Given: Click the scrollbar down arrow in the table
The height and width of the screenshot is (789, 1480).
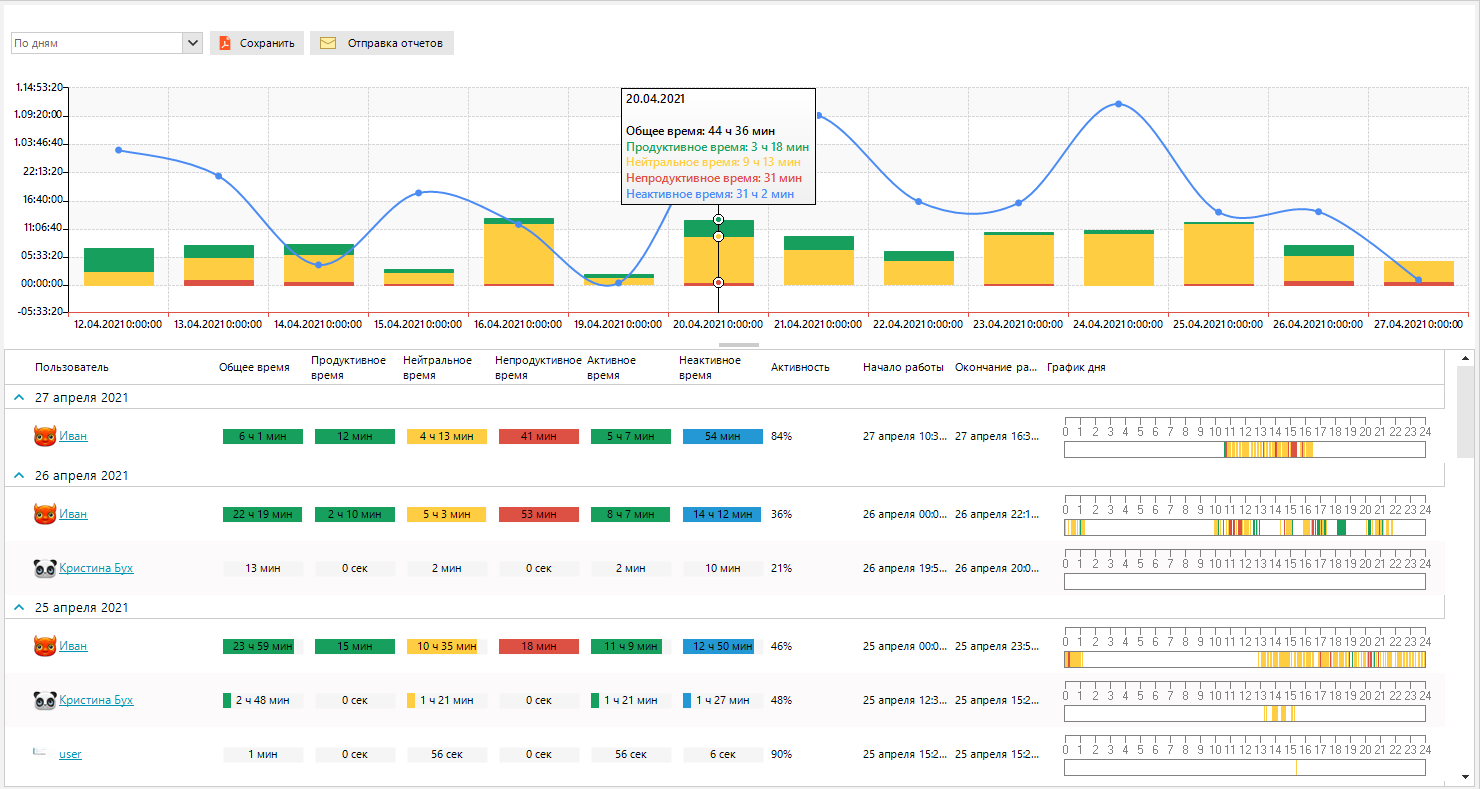Looking at the screenshot, I should (1466, 776).
